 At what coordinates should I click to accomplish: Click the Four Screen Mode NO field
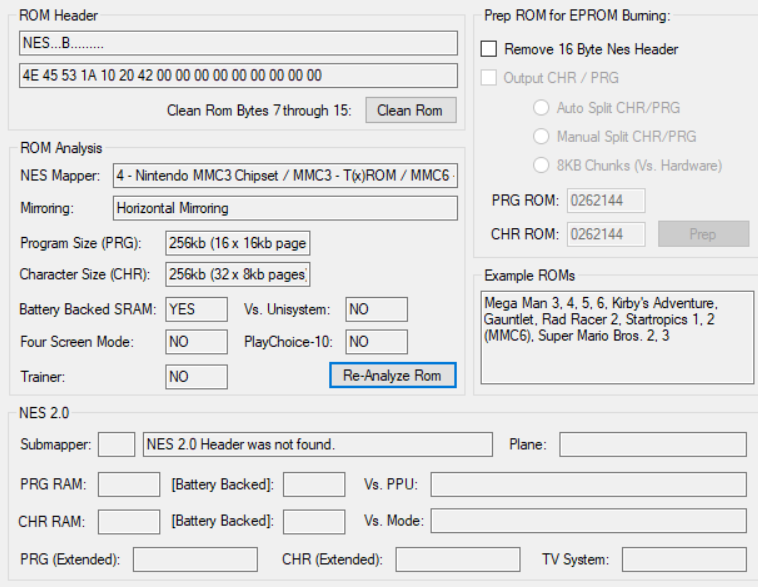coord(196,342)
